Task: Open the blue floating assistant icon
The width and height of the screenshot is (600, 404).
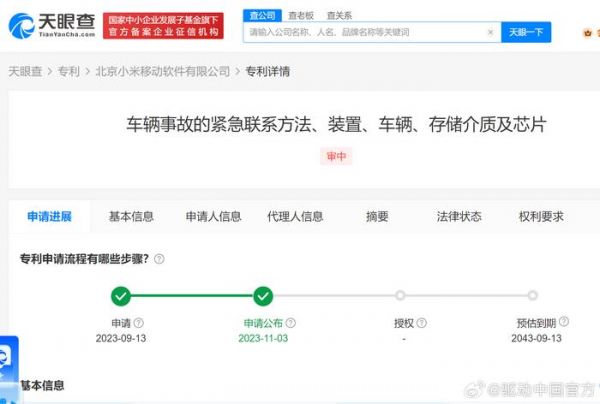Action: pyautogui.click(x=8, y=357)
